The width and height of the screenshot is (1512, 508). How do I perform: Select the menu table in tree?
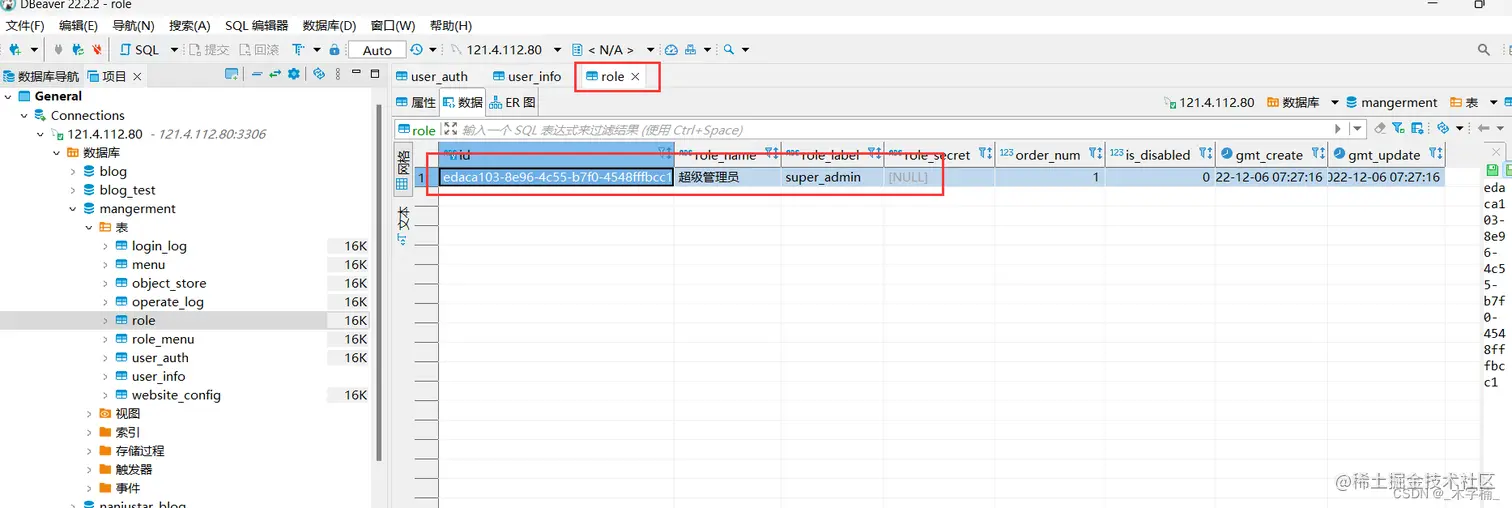tap(148, 265)
